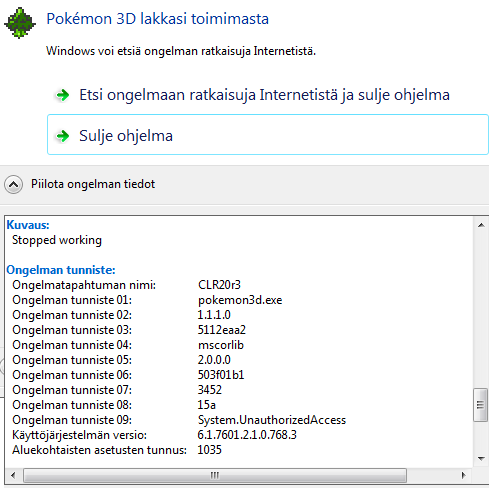Collapse details with the Piilota chevron button

click(x=14, y=184)
